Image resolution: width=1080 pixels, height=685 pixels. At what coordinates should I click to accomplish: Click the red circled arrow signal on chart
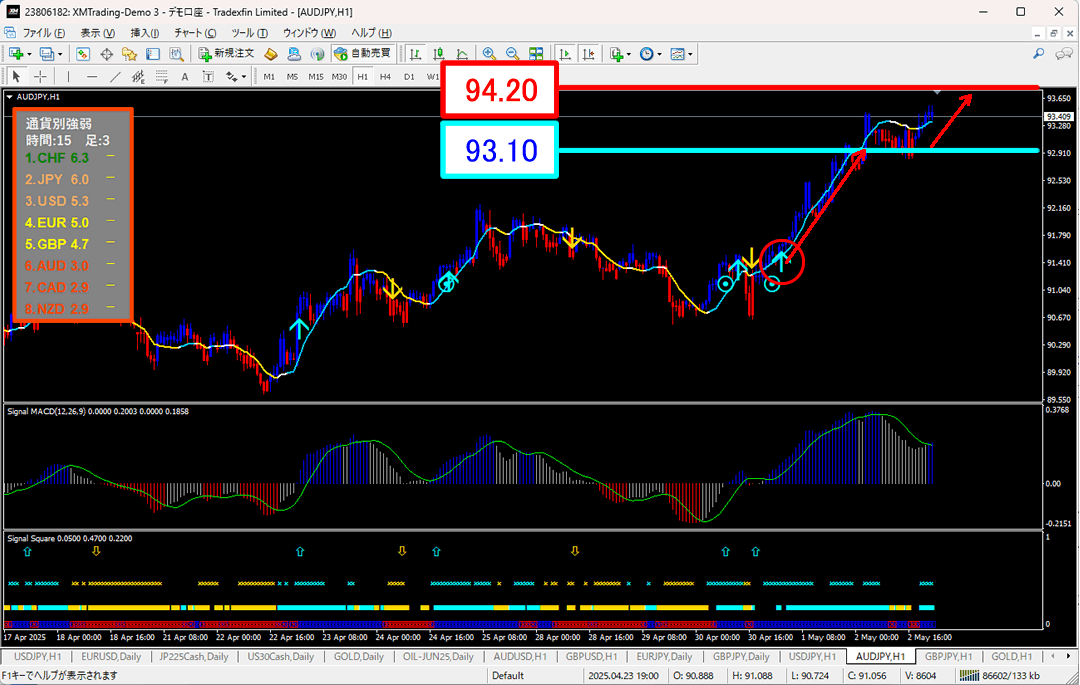coord(782,261)
